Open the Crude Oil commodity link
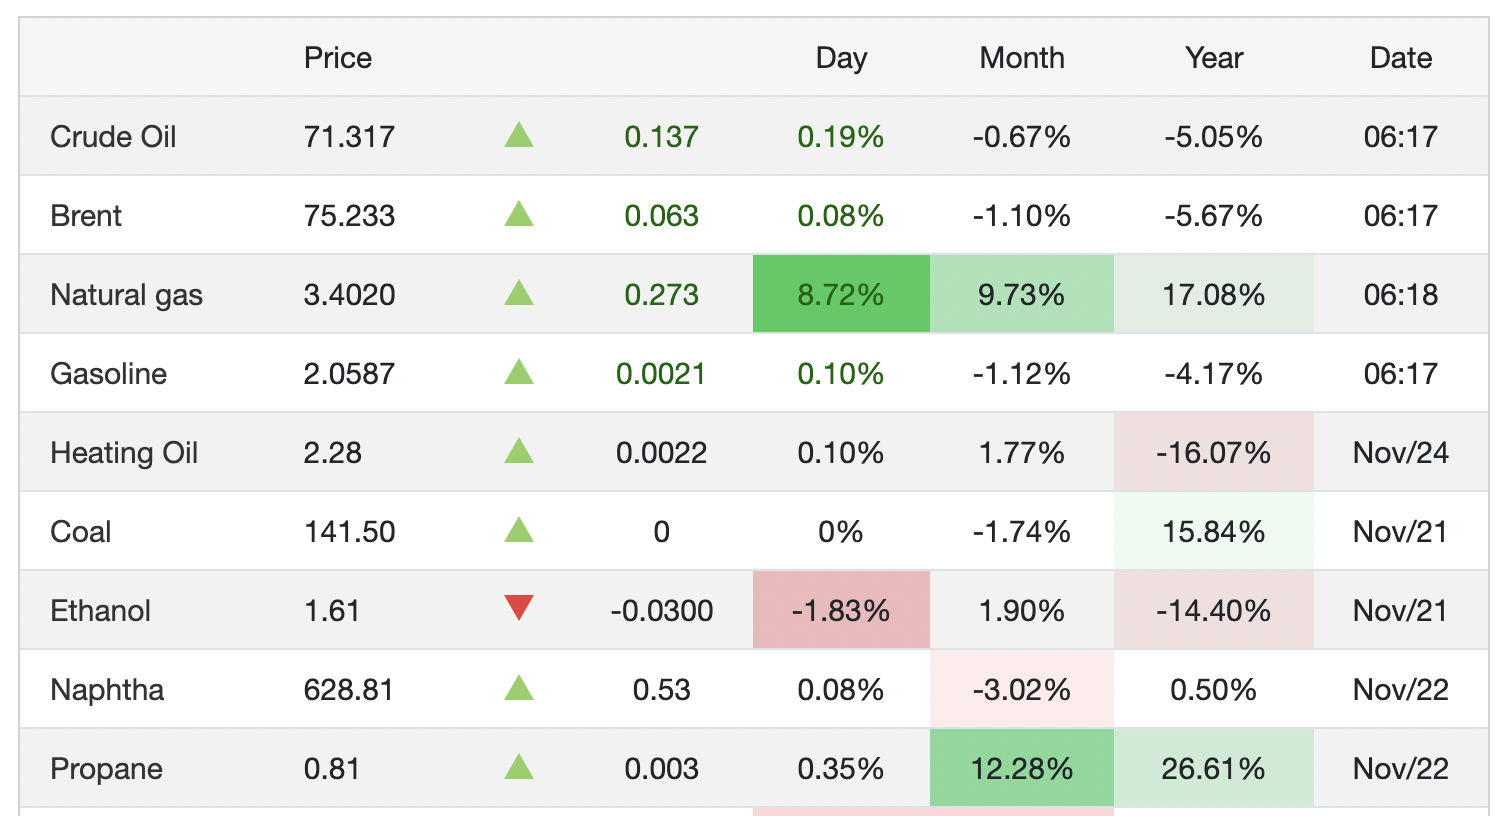1500x816 pixels. [113, 137]
